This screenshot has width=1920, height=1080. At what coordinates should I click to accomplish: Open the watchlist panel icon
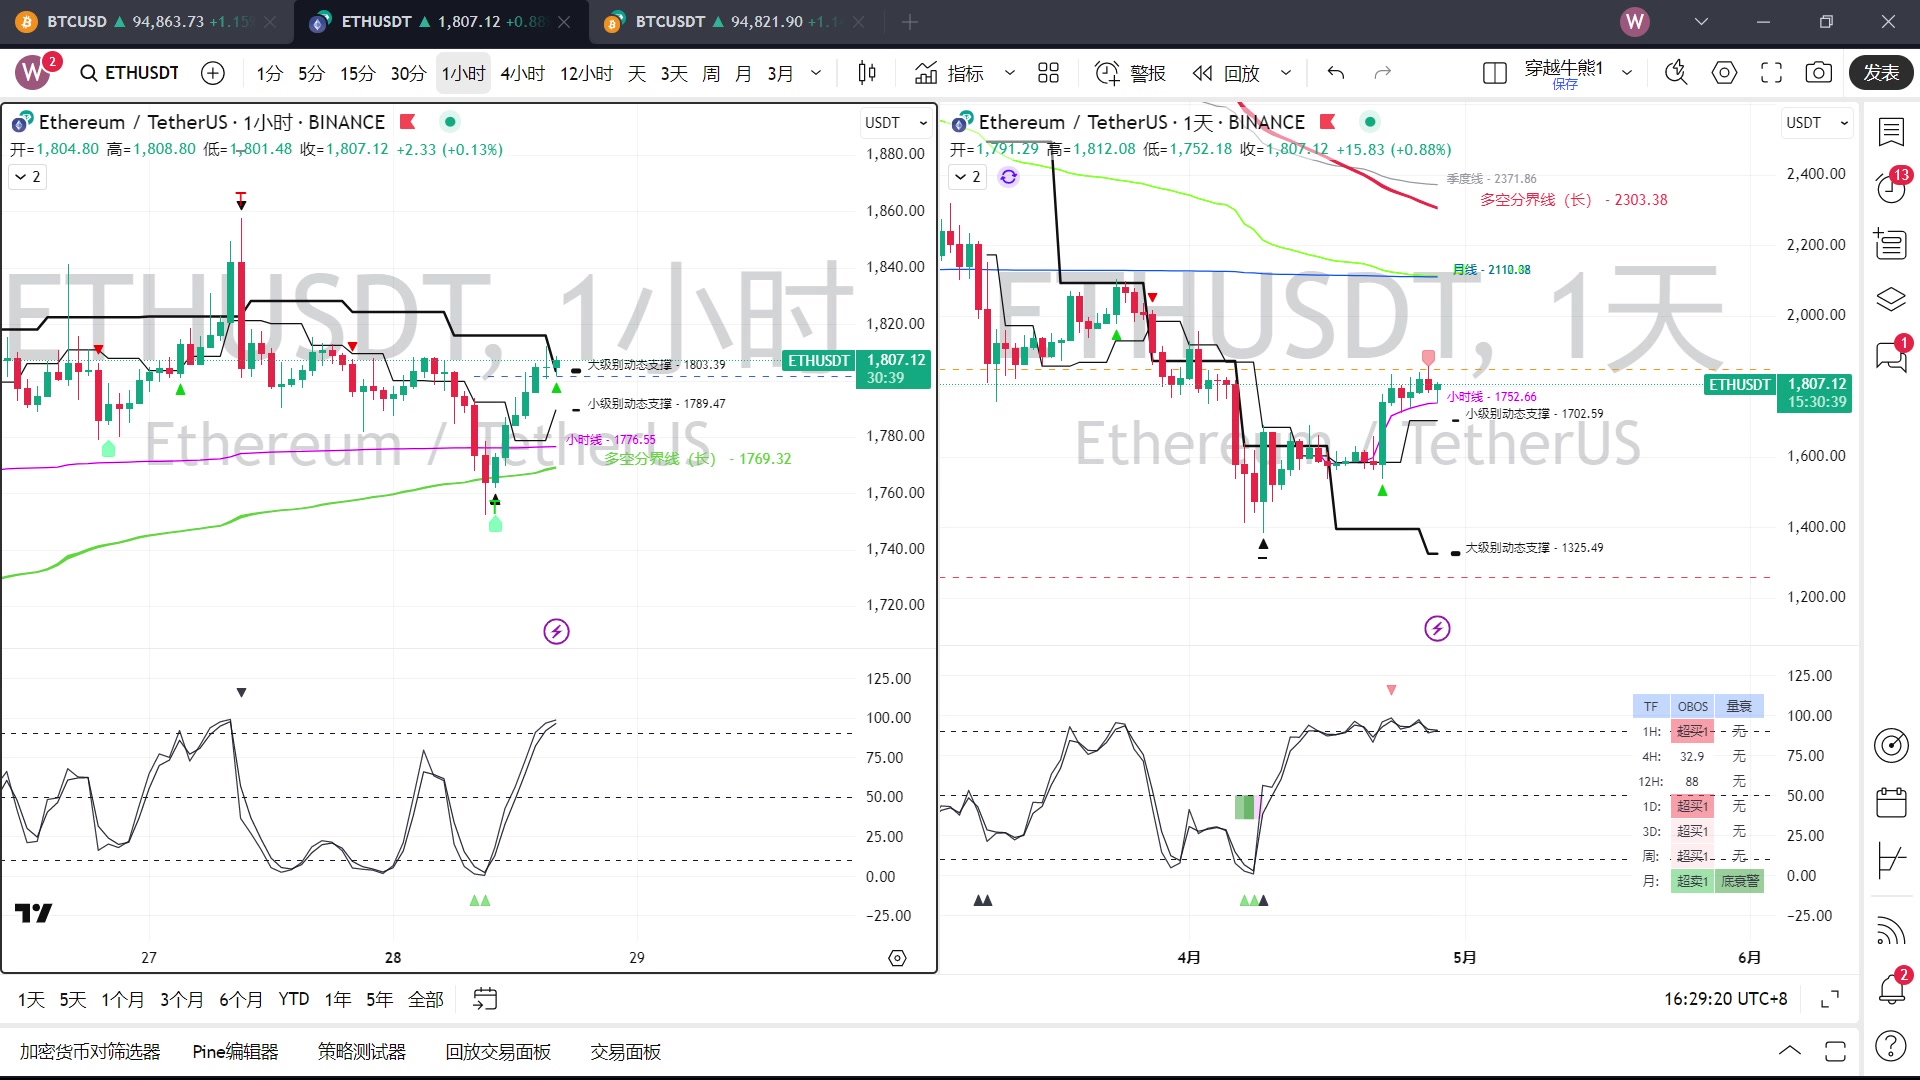(x=1890, y=131)
